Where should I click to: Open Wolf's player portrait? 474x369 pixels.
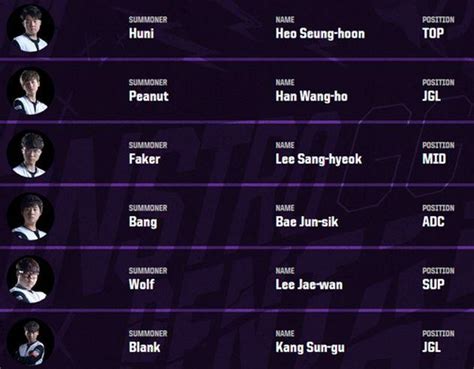tap(30, 279)
